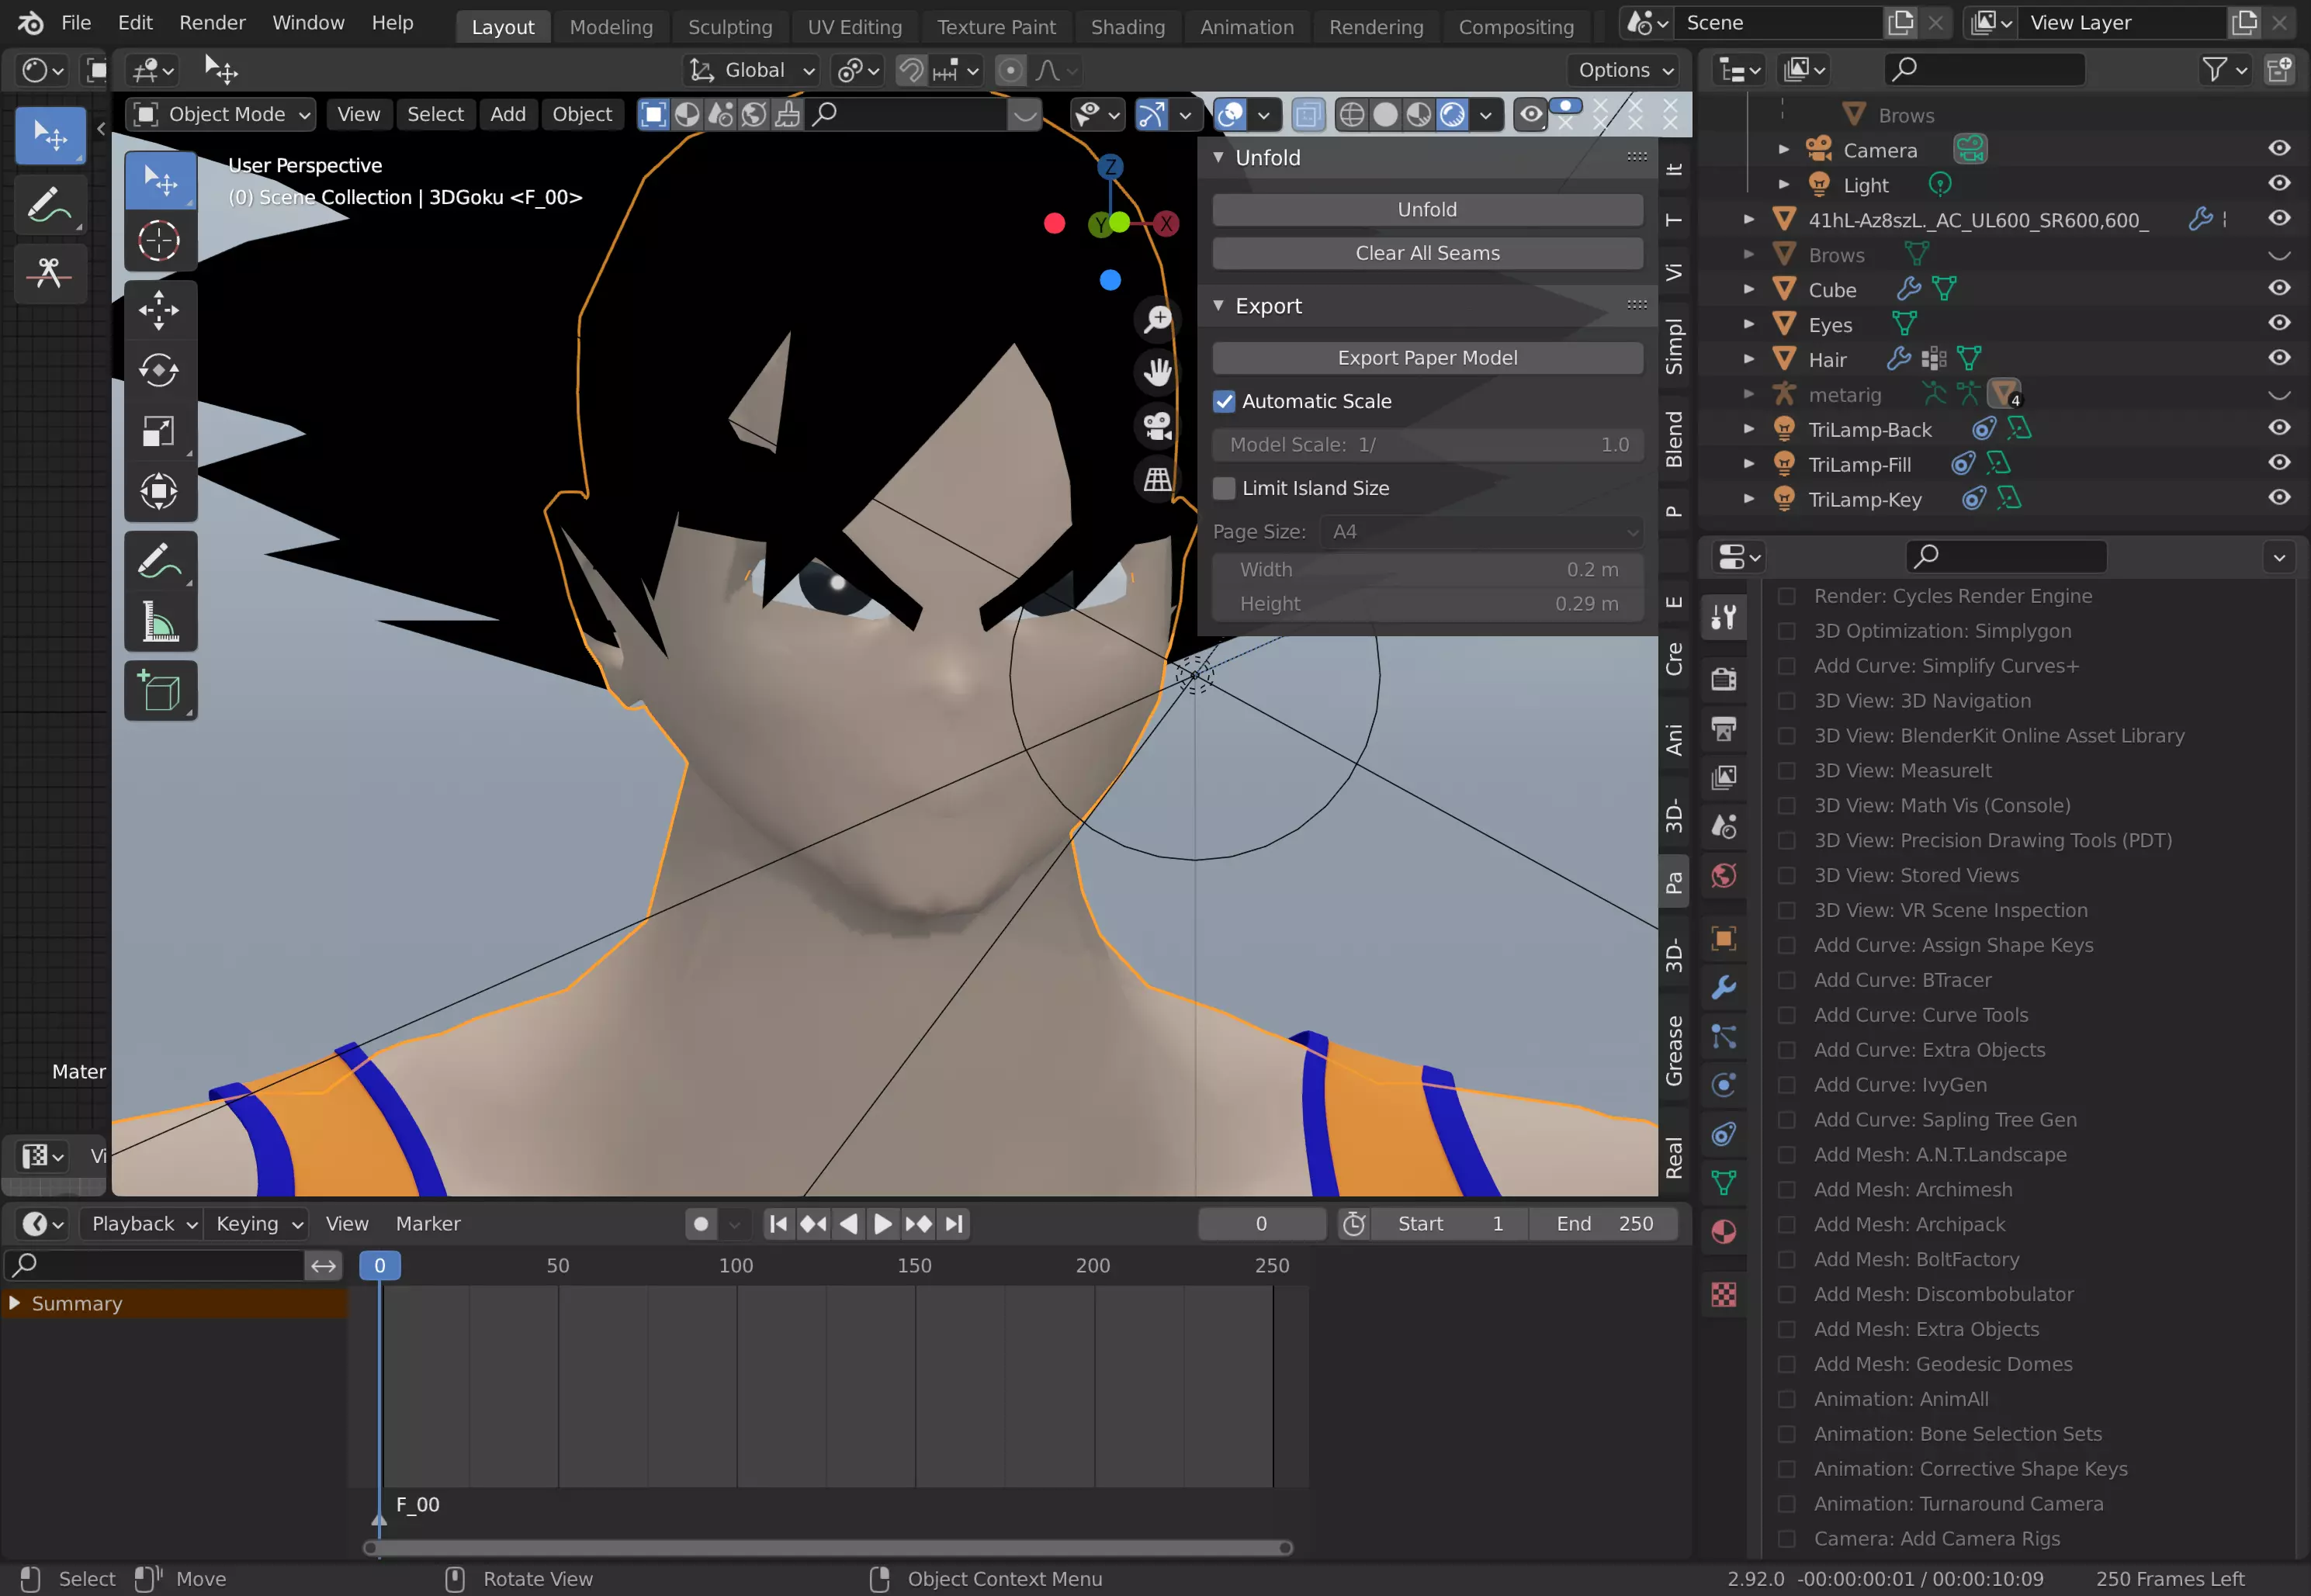
Task: Play animation in reverse
Action: tap(848, 1224)
